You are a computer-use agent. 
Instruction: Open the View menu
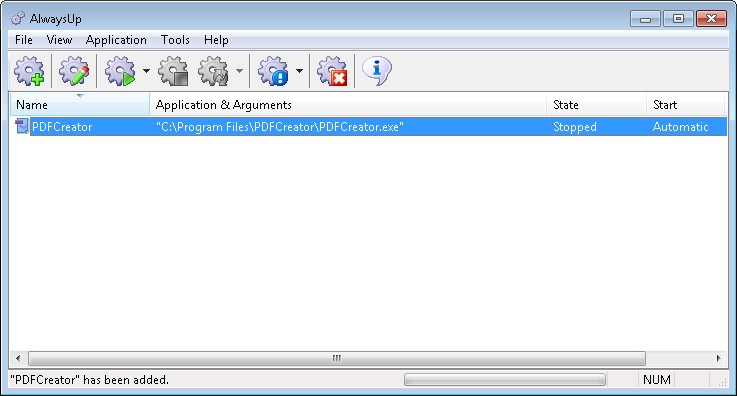(x=59, y=40)
